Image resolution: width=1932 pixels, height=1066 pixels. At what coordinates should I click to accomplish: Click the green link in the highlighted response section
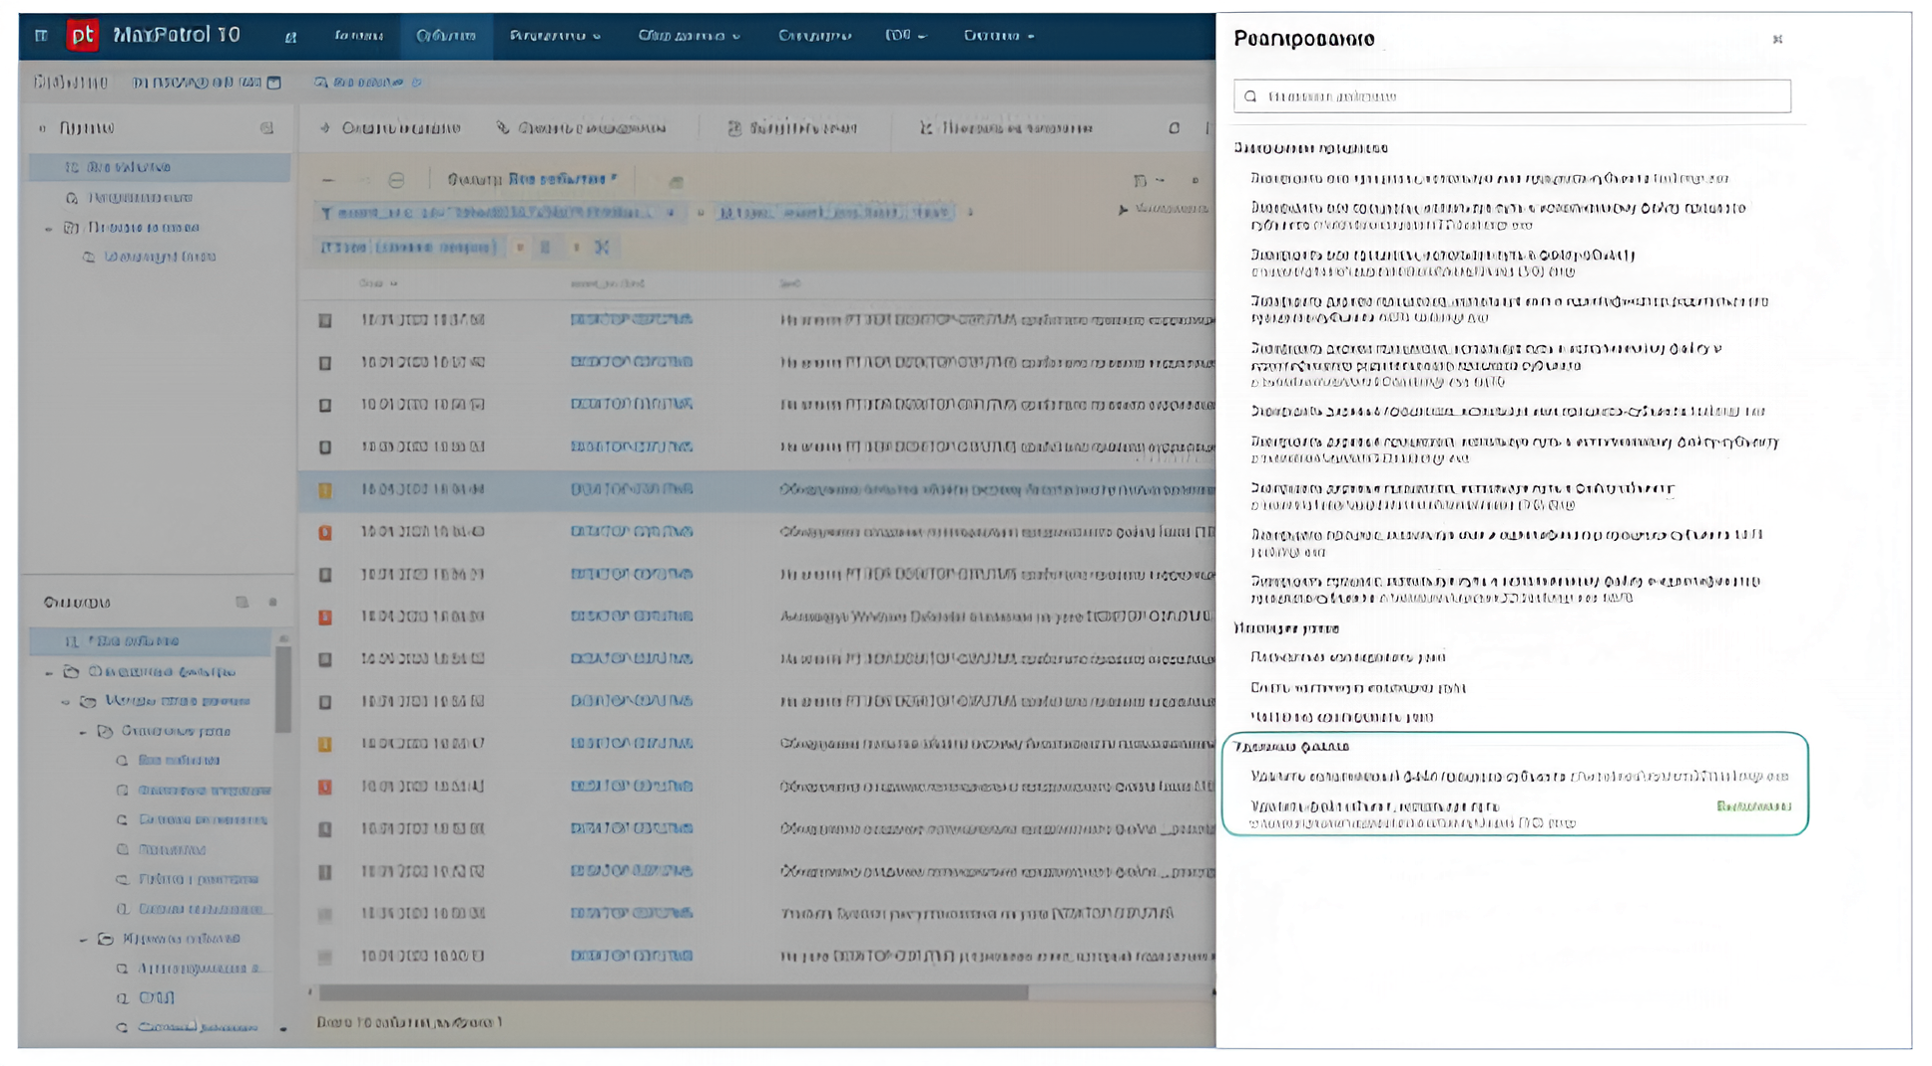pos(1753,806)
